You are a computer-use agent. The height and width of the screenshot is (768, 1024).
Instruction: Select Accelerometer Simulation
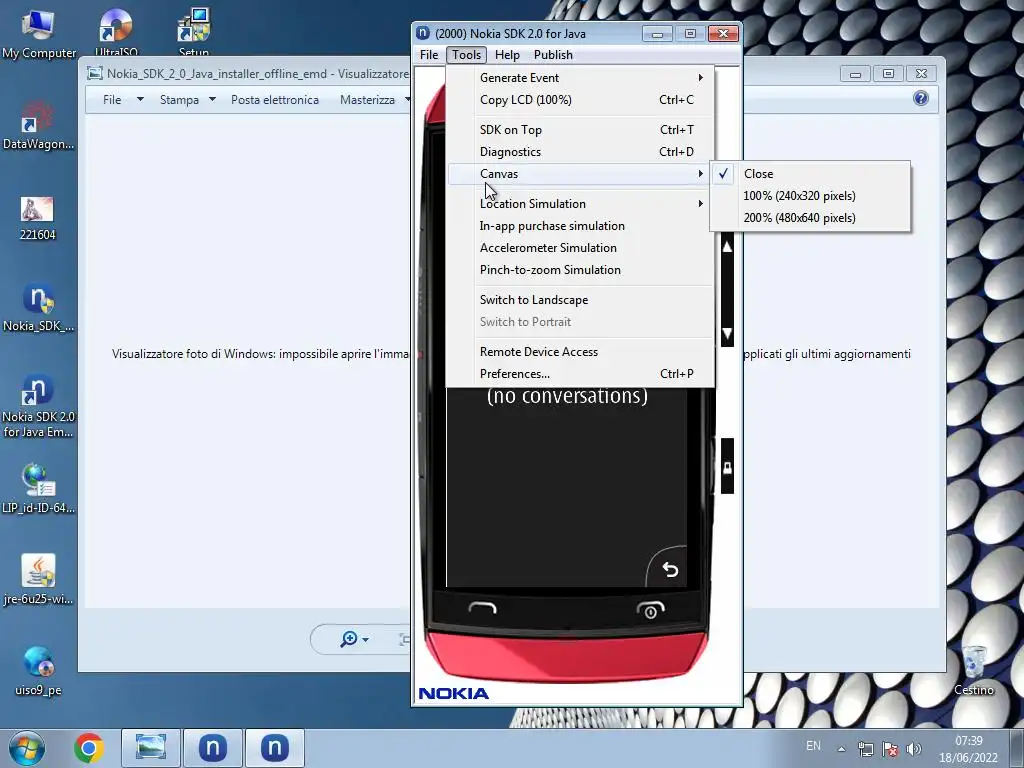point(580,248)
